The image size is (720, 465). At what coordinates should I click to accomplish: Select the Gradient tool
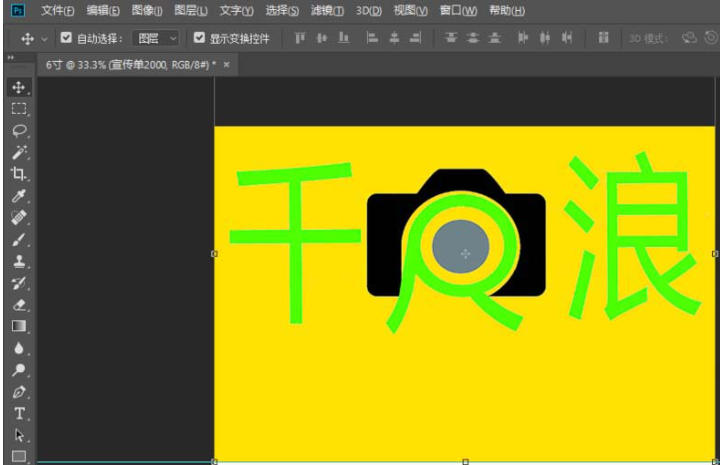coord(18,326)
